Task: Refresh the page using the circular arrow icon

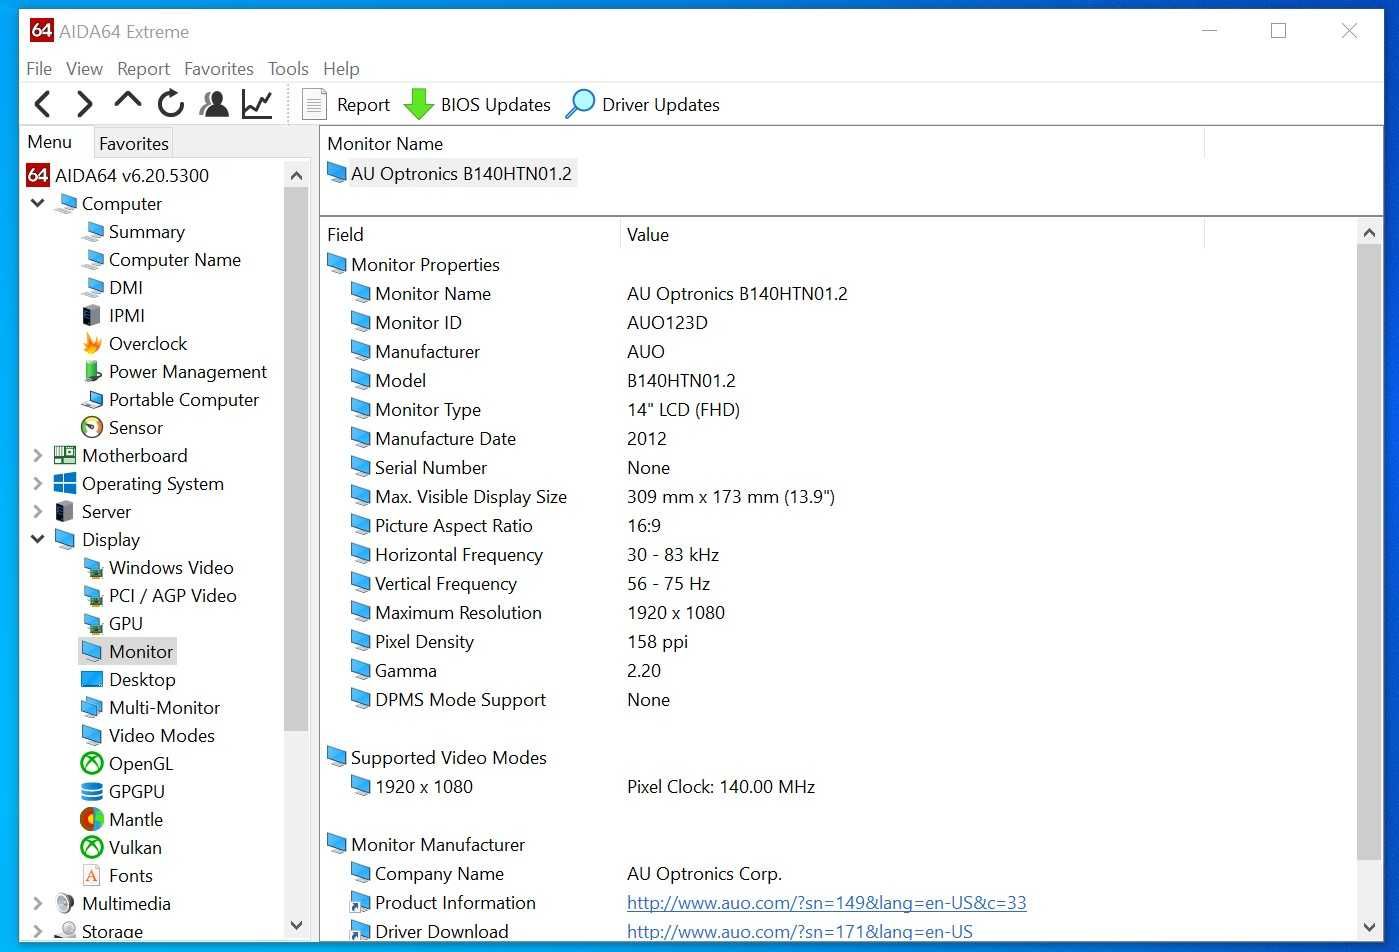Action: 171,103
